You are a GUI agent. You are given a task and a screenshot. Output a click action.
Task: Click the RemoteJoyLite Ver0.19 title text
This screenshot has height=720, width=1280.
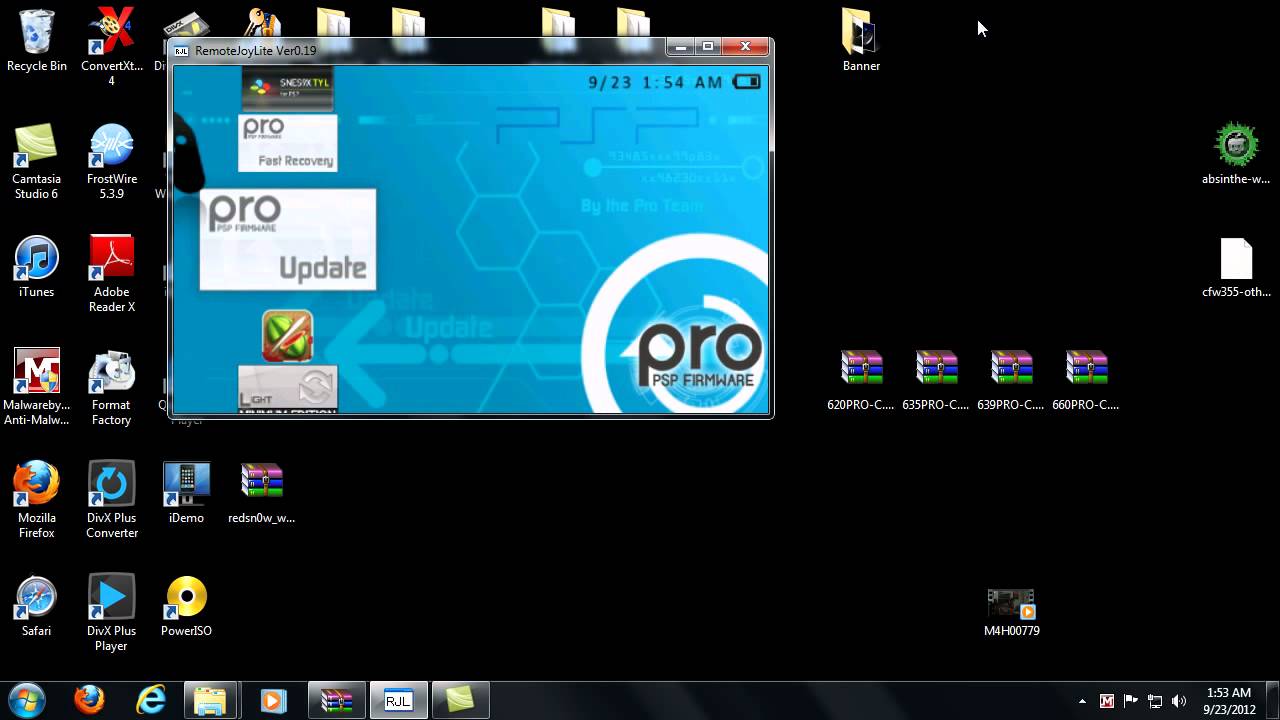(255, 51)
